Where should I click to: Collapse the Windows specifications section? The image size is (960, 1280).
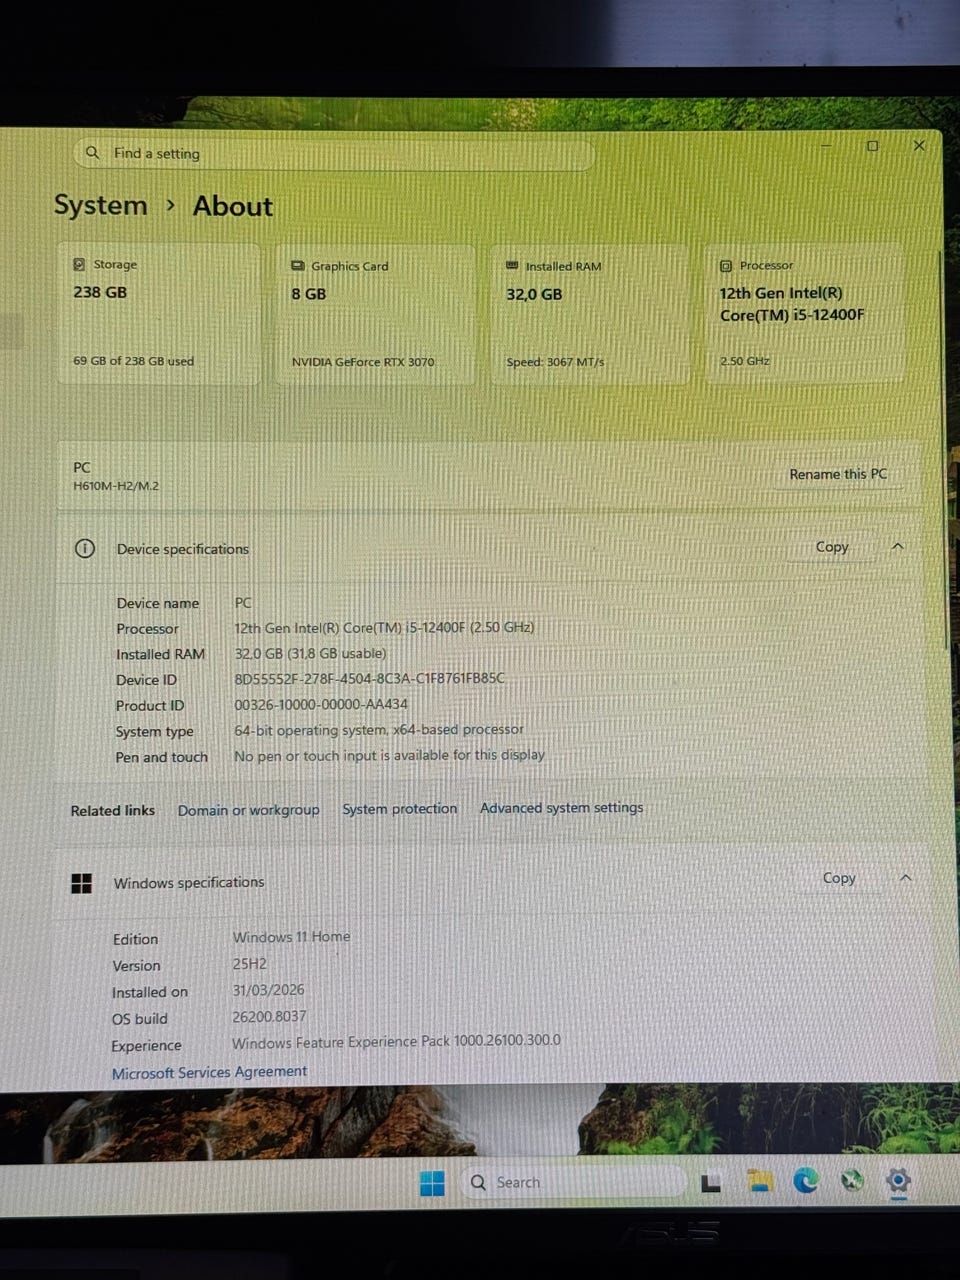(x=906, y=878)
